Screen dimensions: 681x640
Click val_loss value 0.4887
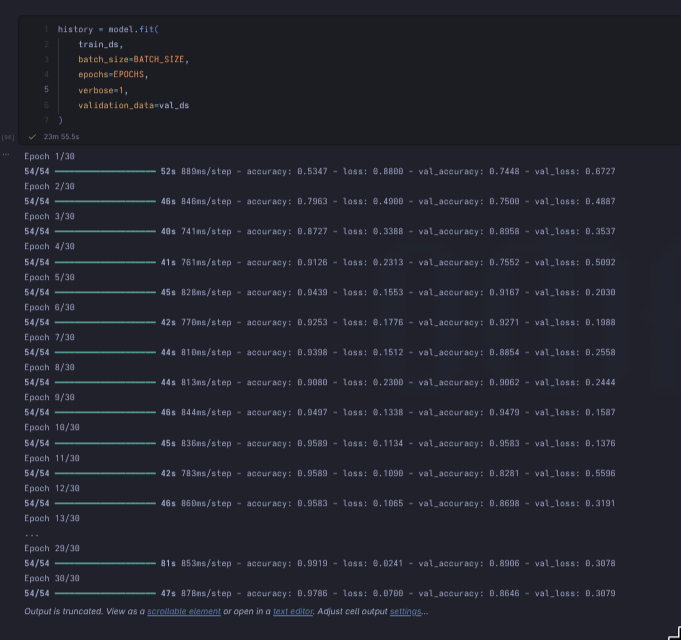pyautogui.click(x=600, y=201)
